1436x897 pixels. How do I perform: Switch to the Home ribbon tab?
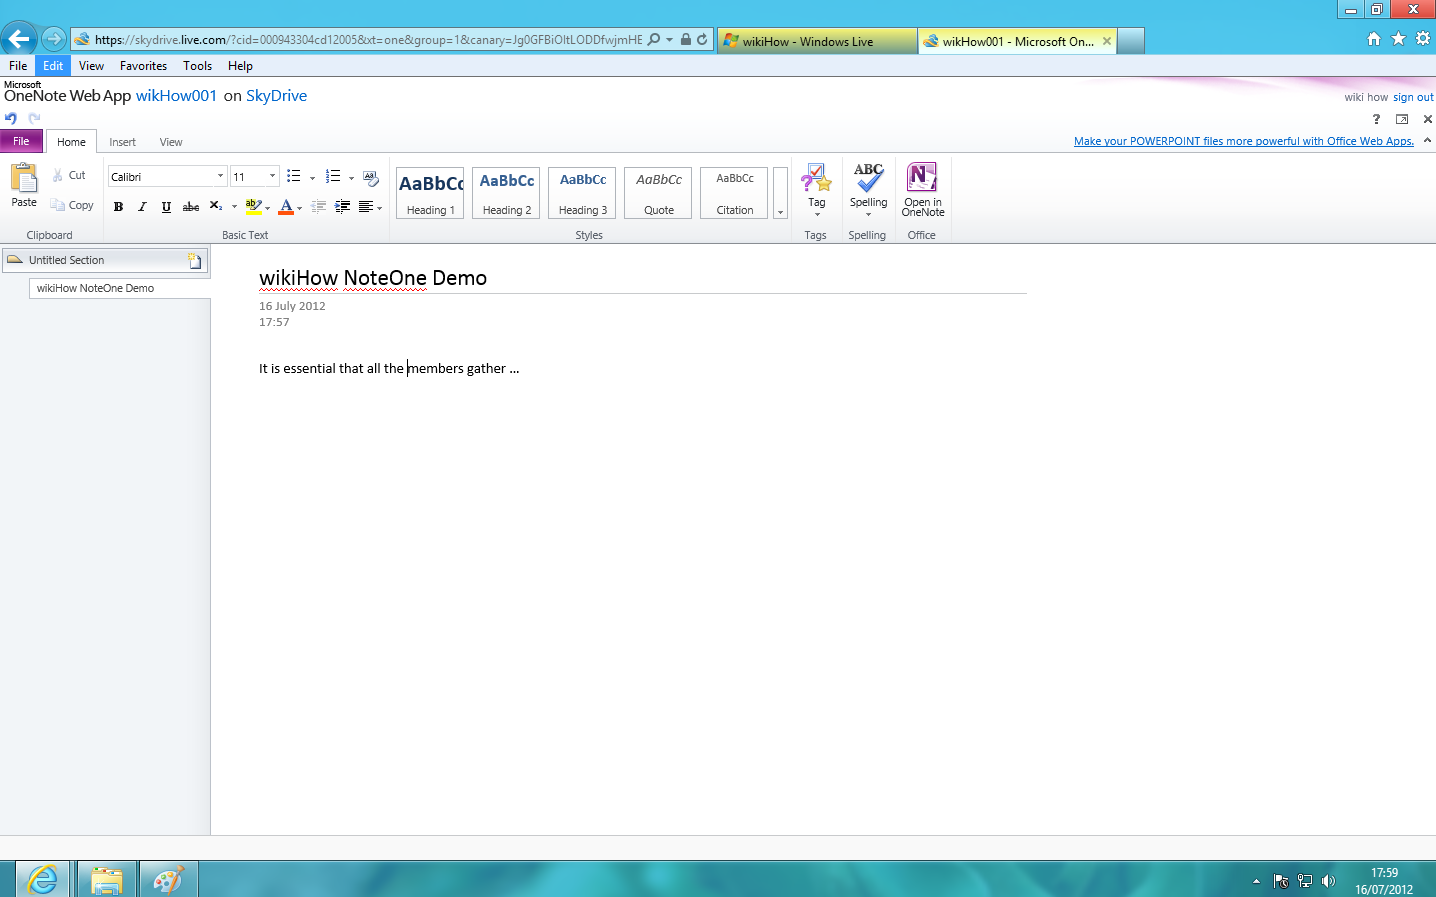pyautogui.click(x=71, y=142)
